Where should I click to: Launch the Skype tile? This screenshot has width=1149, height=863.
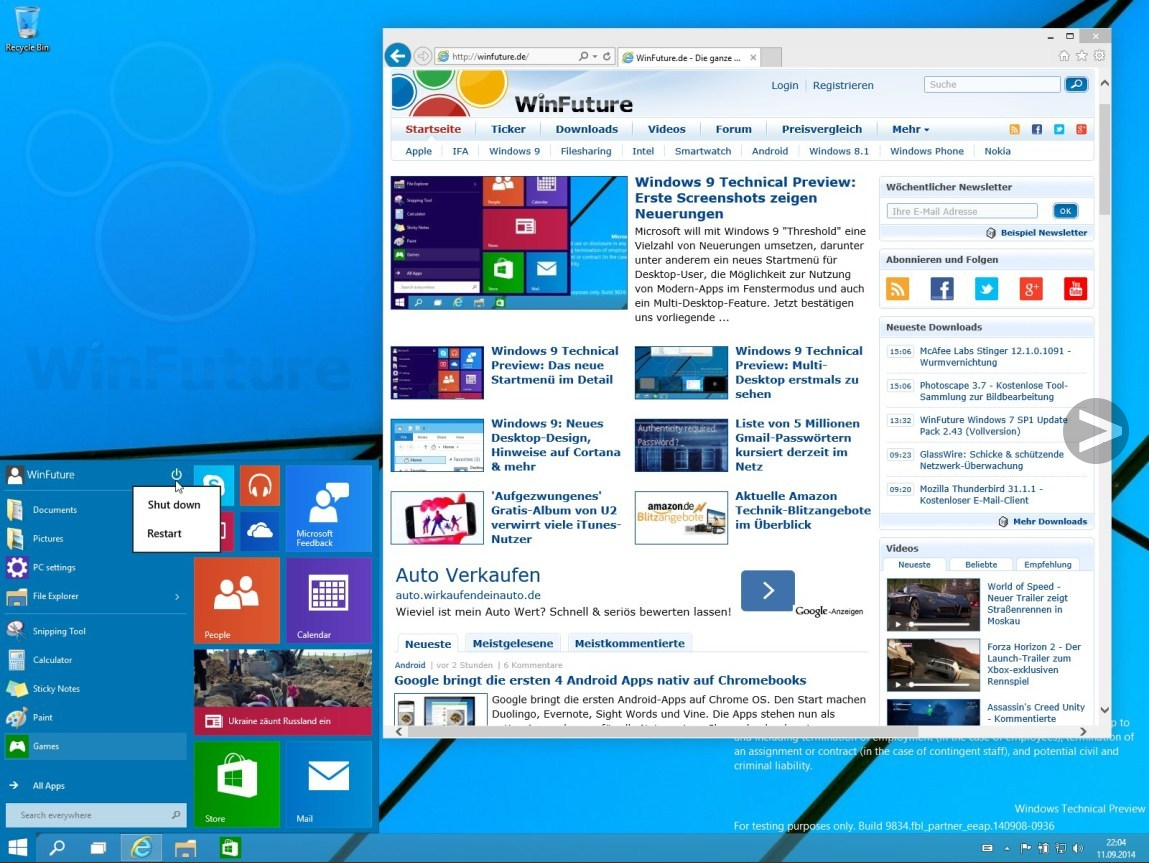point(214,486)
